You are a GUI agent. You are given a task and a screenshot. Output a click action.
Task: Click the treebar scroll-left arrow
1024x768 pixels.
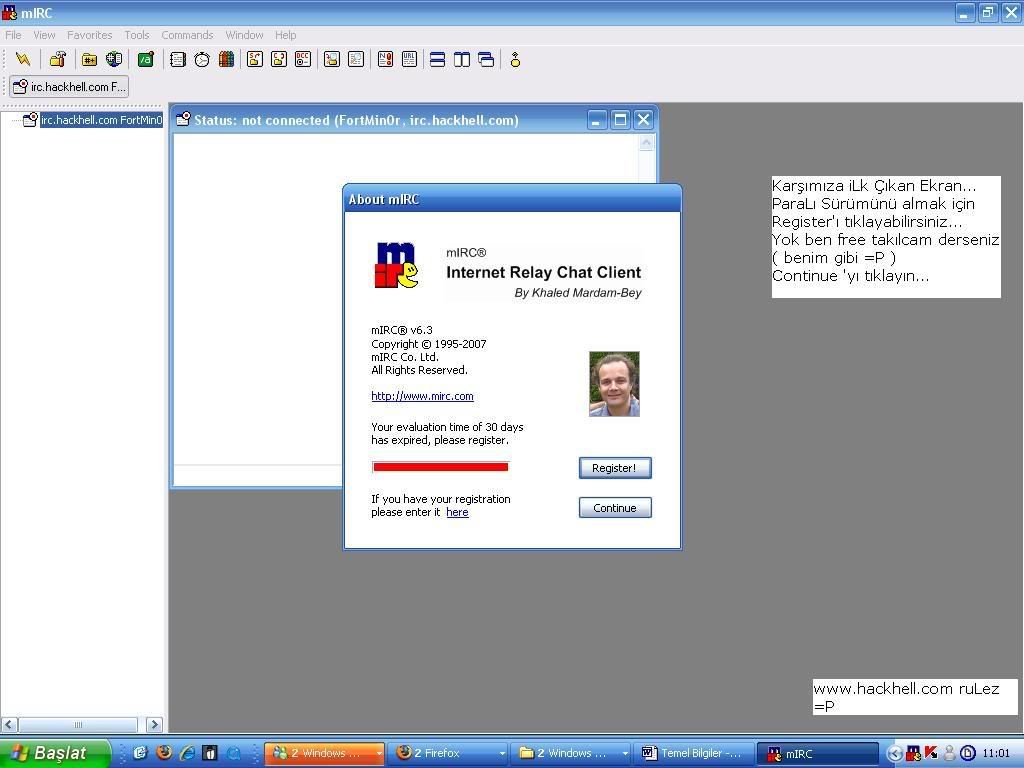pos(9,724)
